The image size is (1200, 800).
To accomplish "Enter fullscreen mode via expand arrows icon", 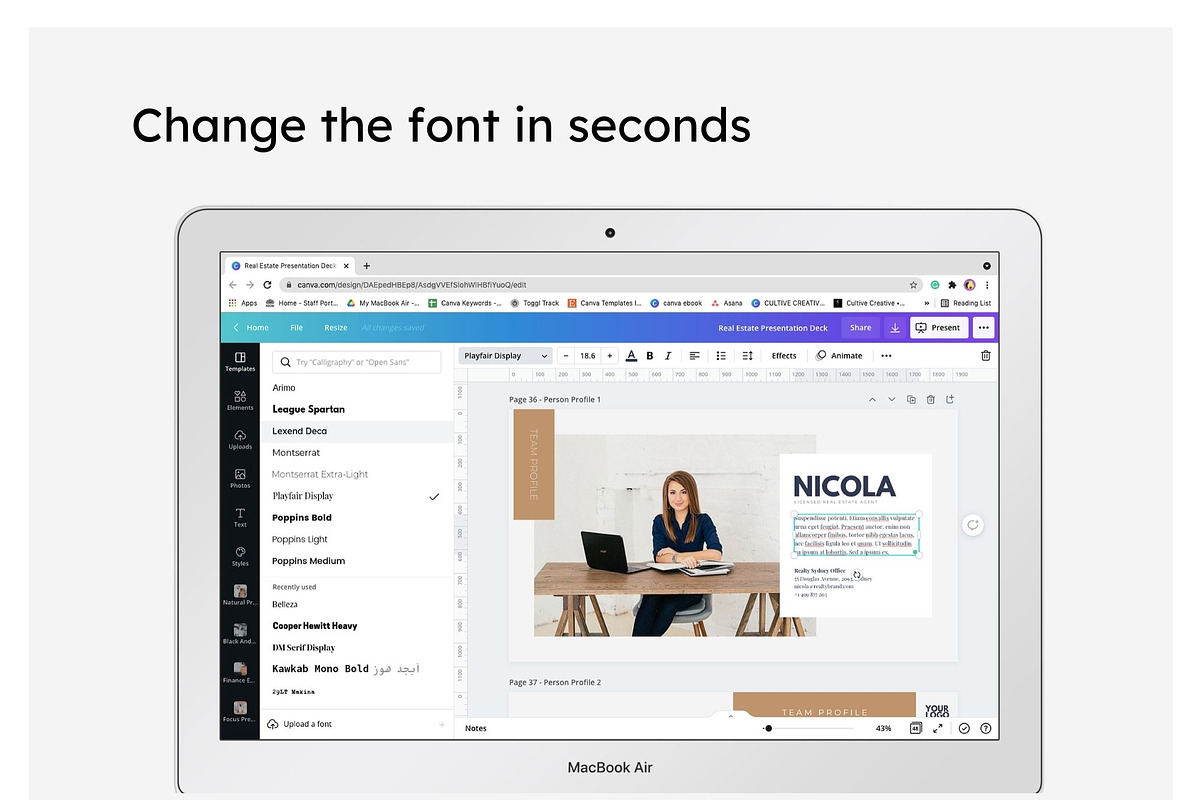I will tap(938, 728).
